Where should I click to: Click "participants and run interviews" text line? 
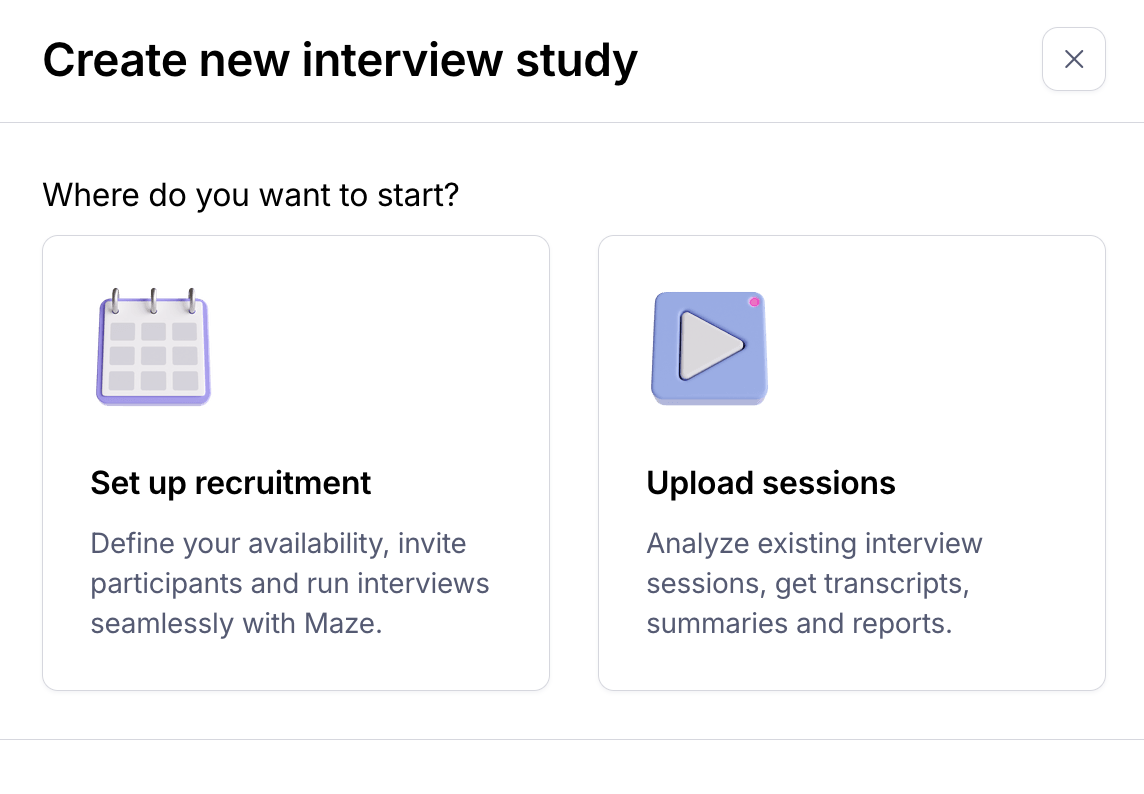point(290,584)
